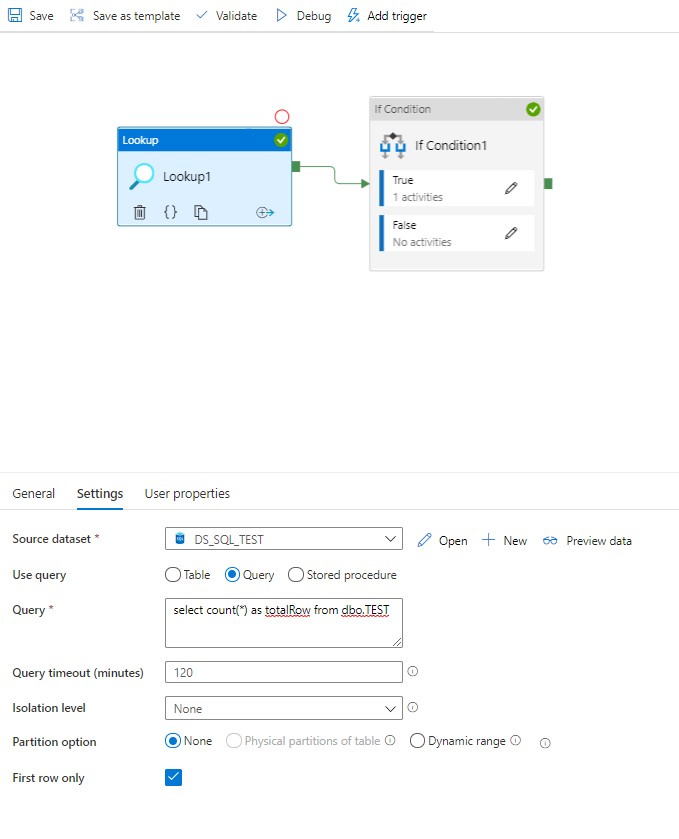The height and width of the screenshot is (839, 679).
Task: Select the Lookup1 magnifier icon
Action: tap(142, 177)
